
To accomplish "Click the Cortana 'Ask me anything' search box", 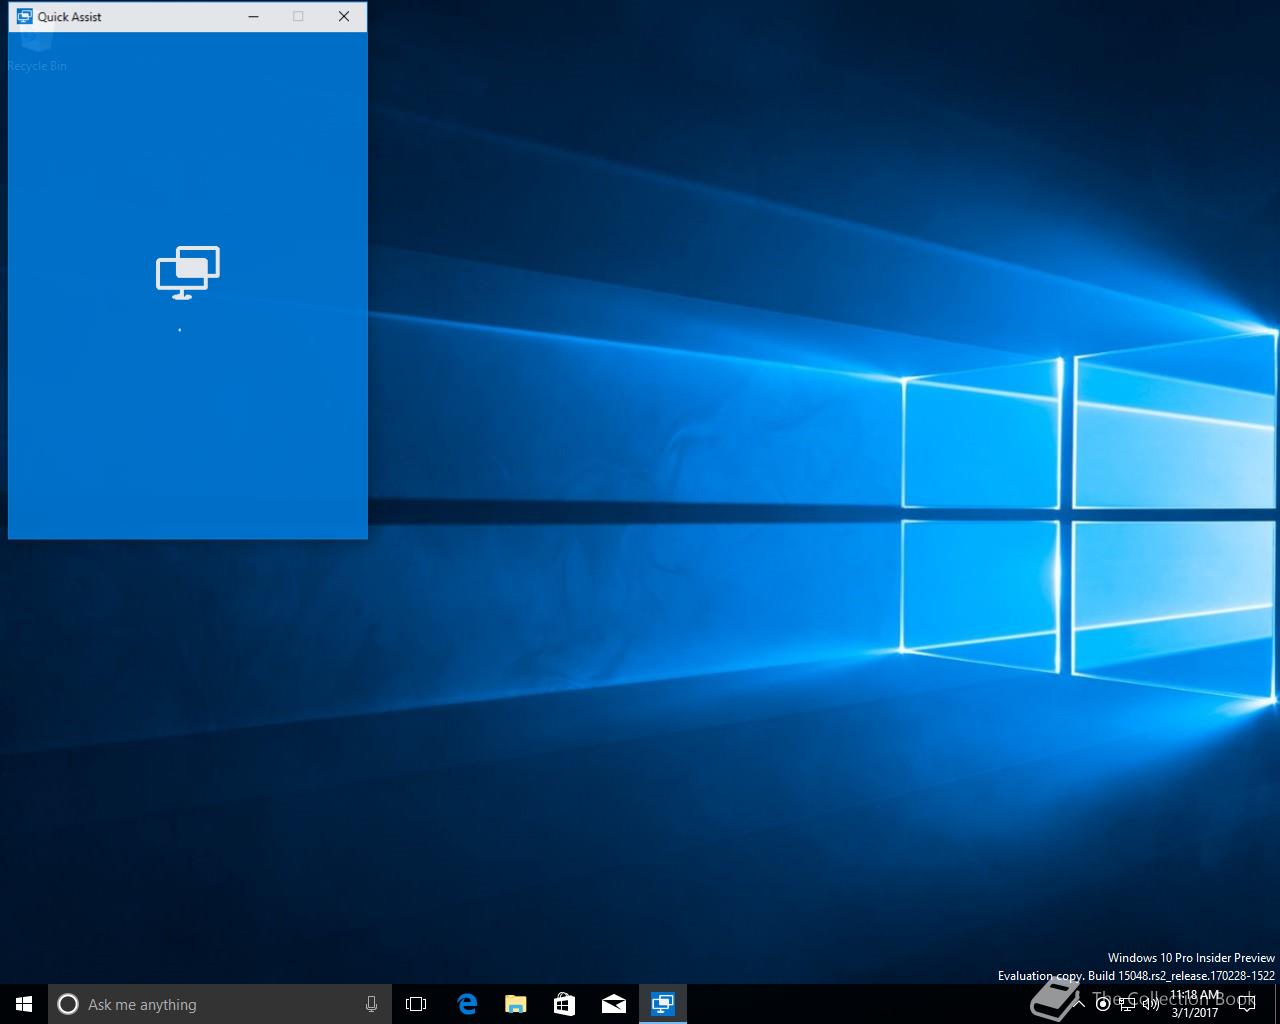I will pyautogui.click(x=219, y=1004).
